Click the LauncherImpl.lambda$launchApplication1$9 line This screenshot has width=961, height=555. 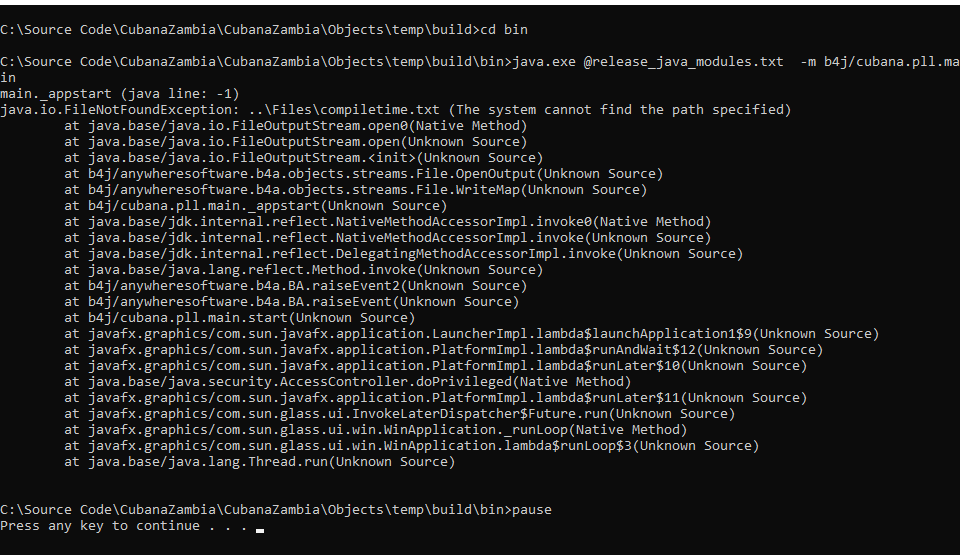[x=471, y=333]
